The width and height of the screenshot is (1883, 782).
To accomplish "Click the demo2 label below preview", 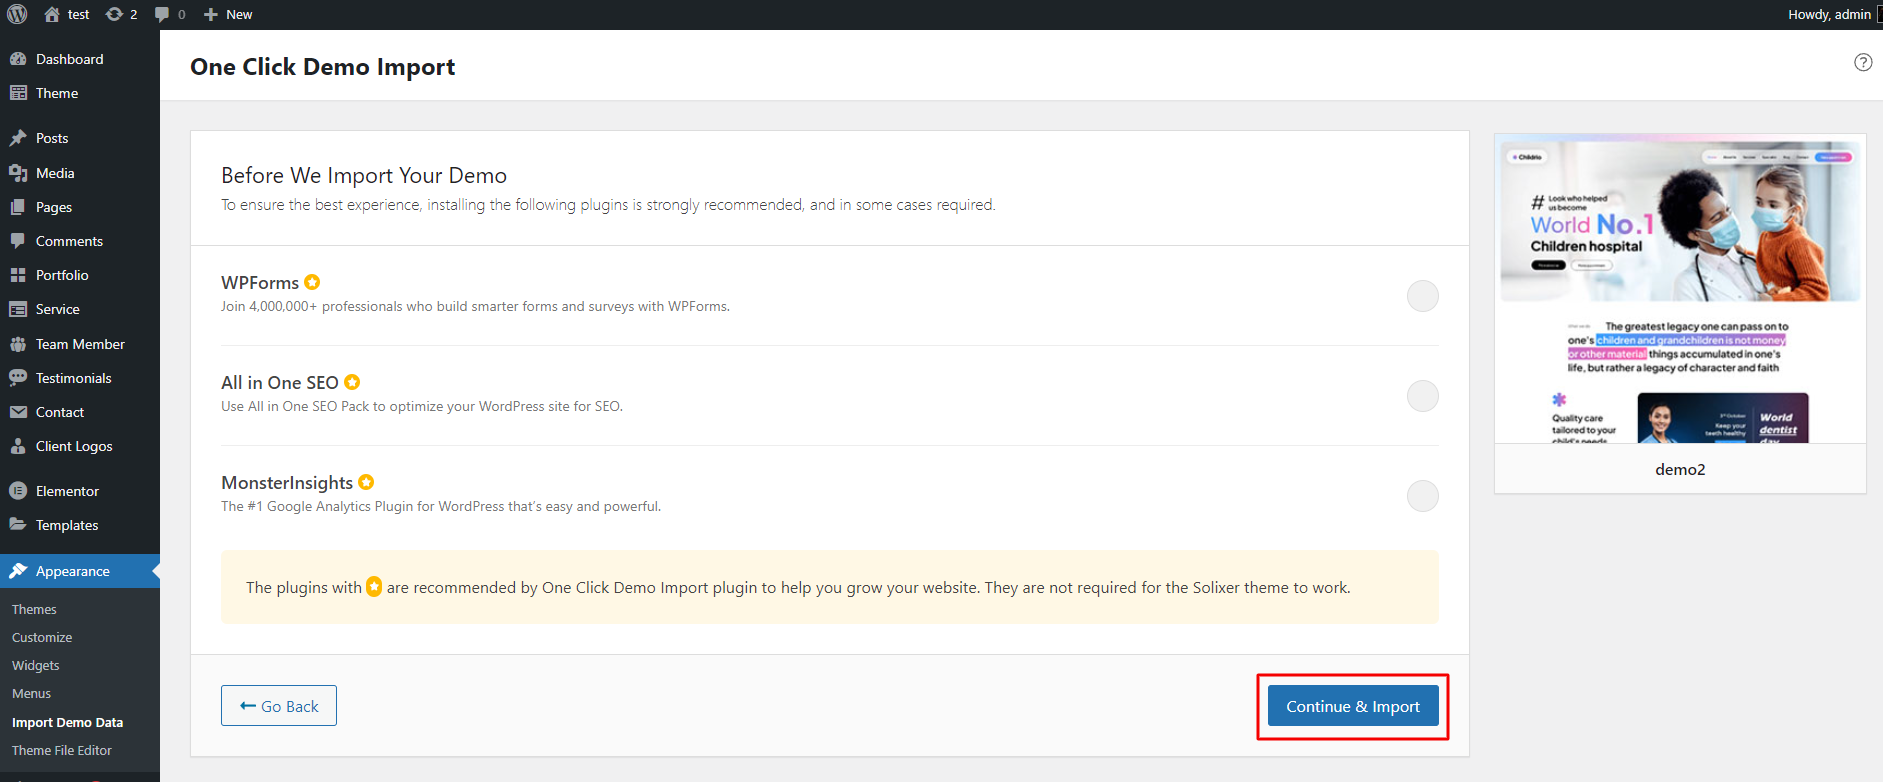I will click(x=1680, y=469).
